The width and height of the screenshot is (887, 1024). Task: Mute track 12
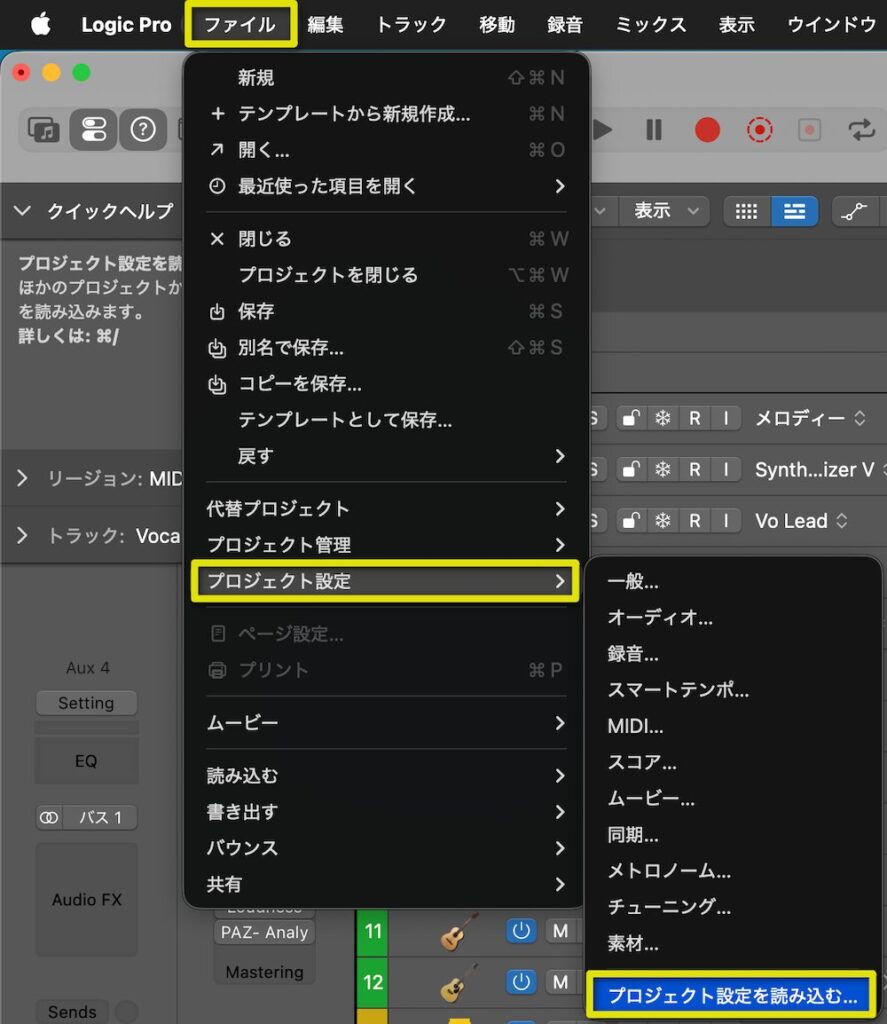[560, 982]
